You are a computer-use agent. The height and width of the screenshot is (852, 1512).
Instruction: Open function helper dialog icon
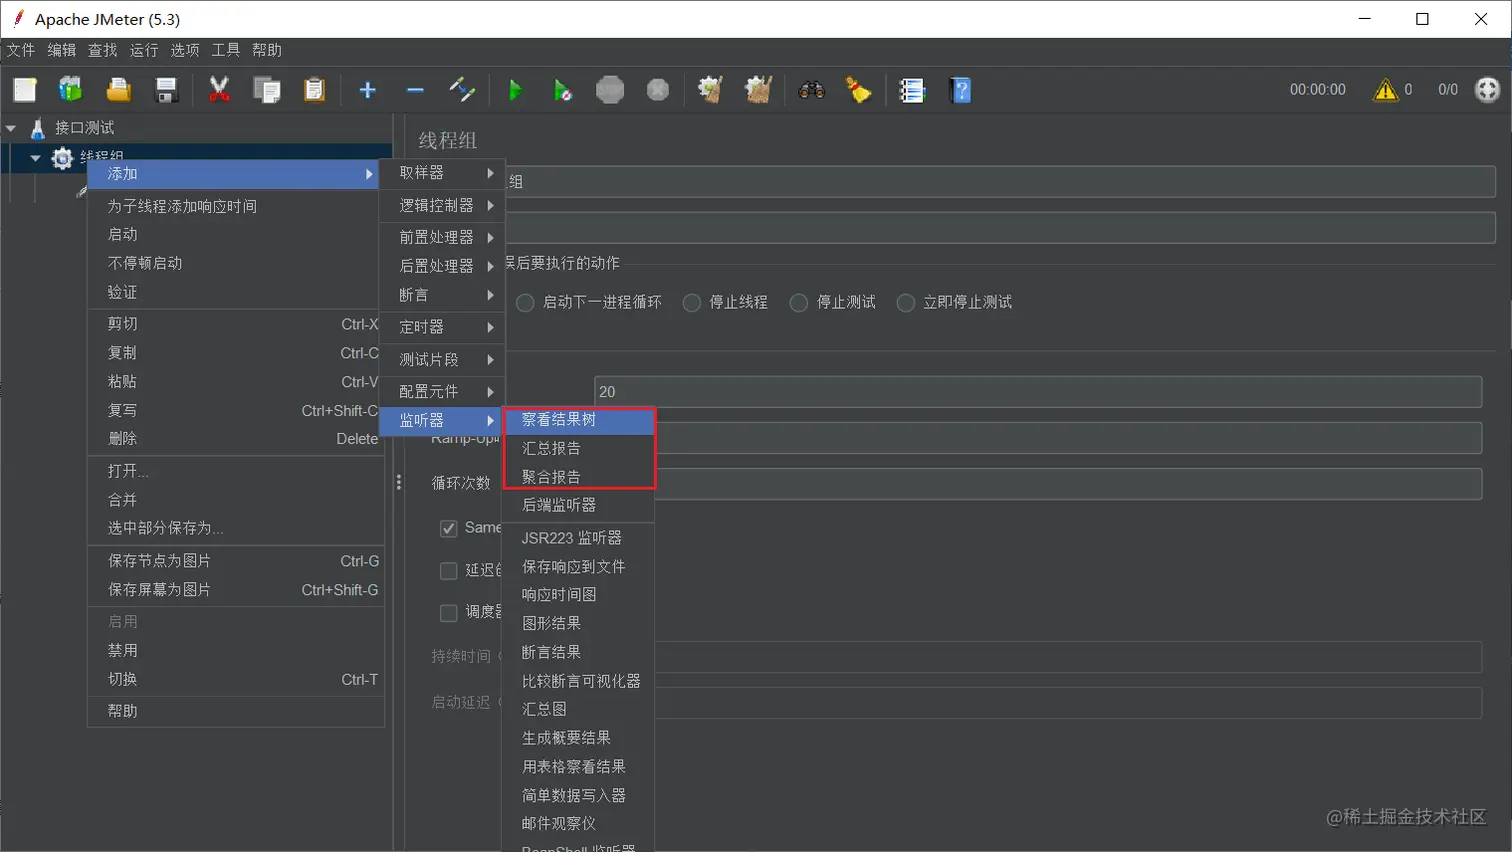912,90
